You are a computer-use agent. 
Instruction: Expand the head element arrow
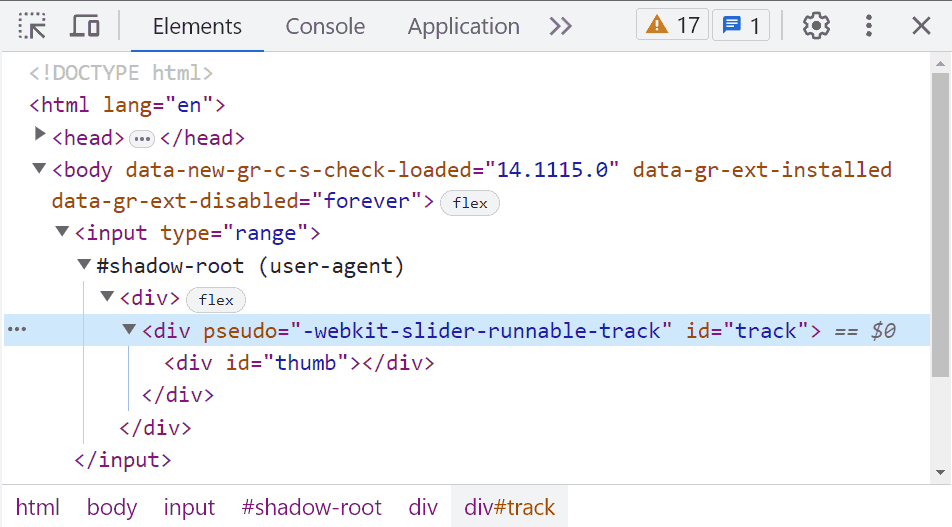[39, 134]
